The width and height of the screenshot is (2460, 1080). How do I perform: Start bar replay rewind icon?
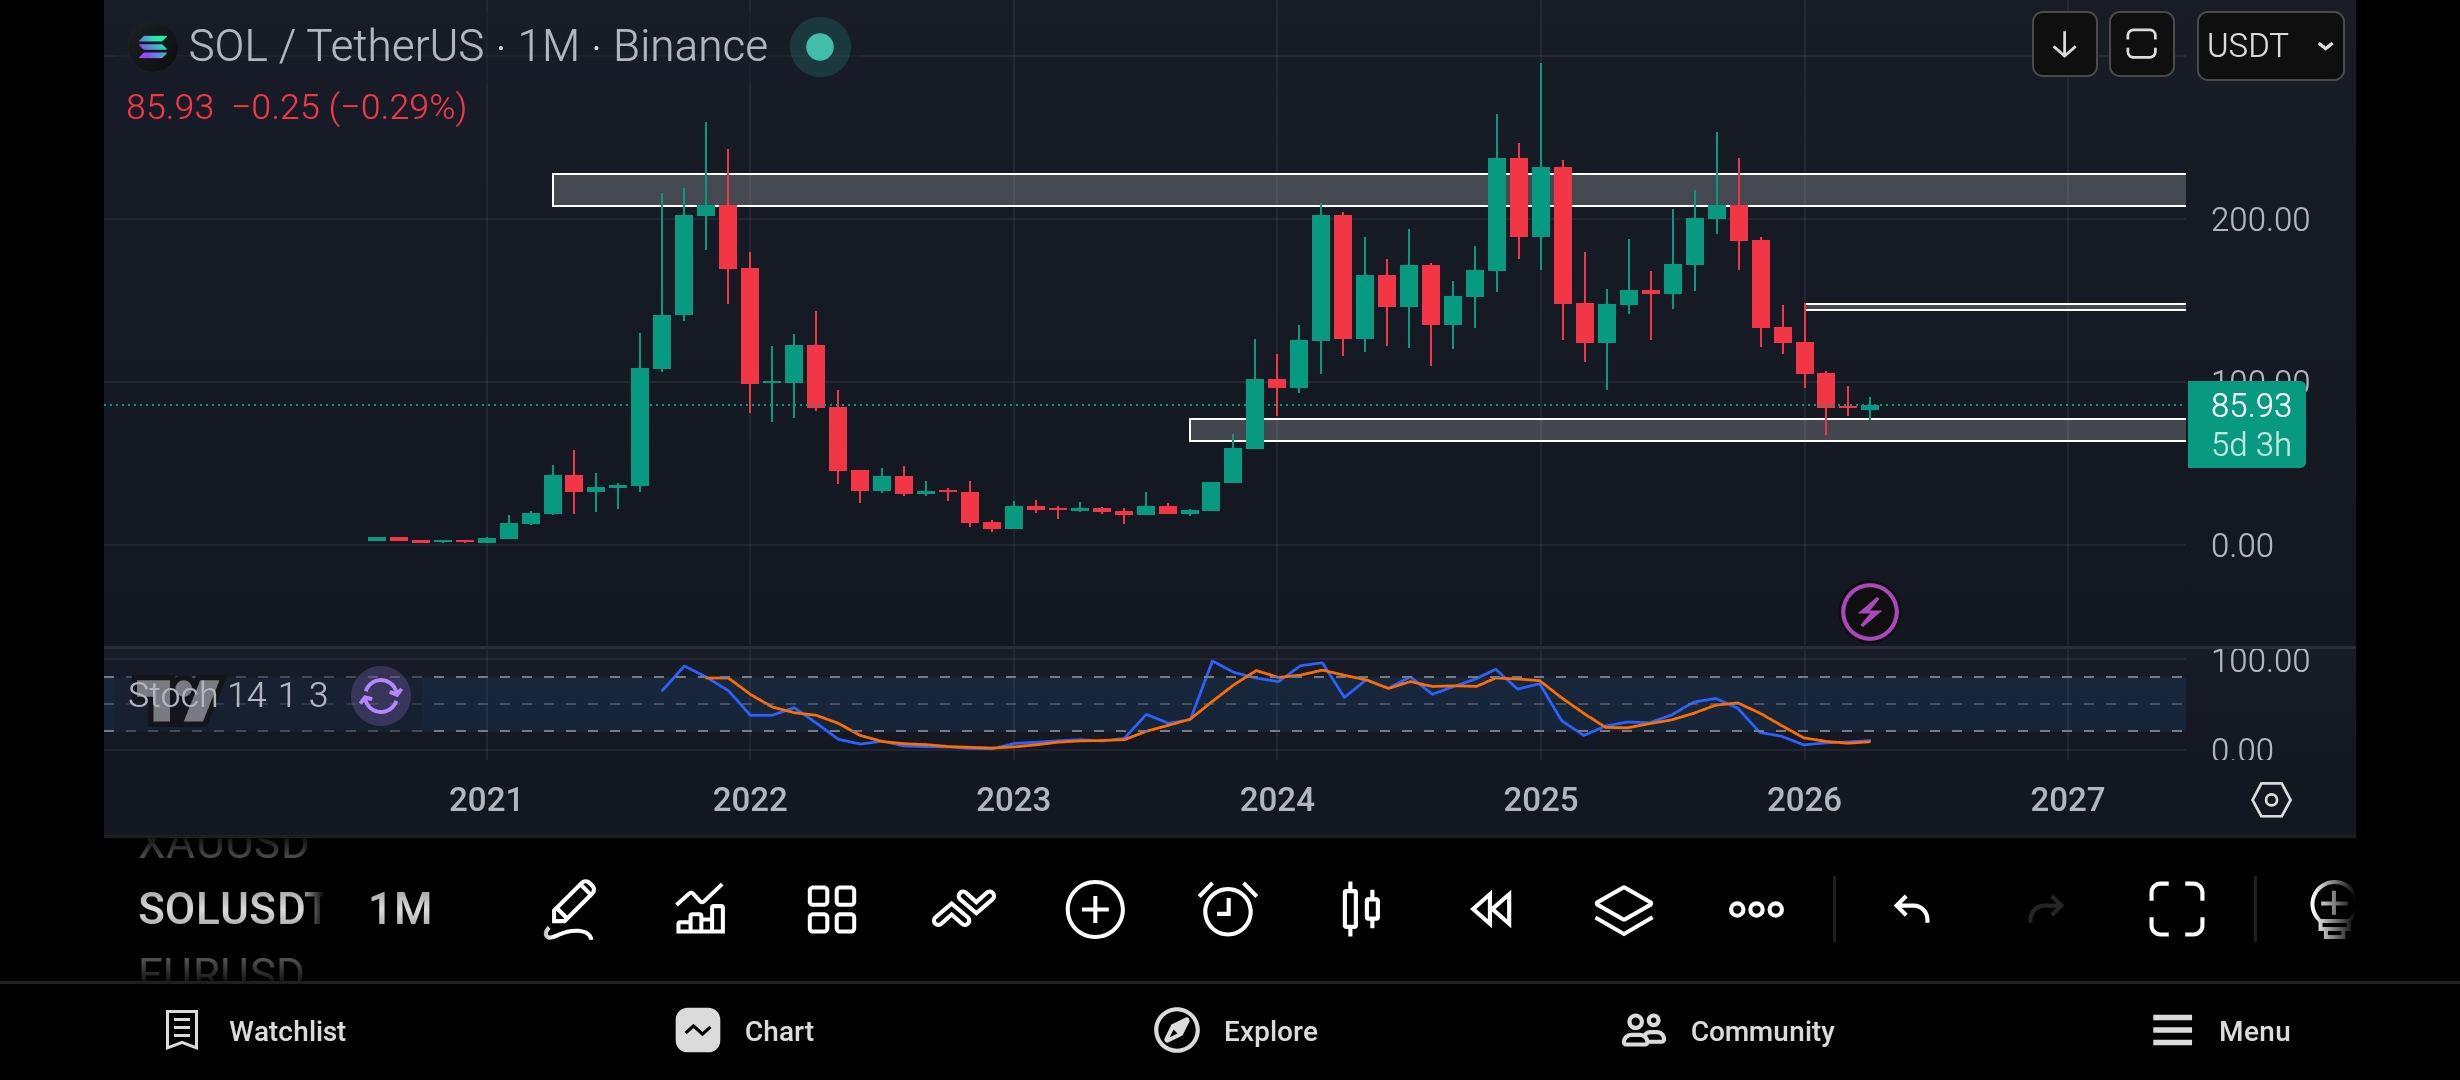[x=1492, y=909]
